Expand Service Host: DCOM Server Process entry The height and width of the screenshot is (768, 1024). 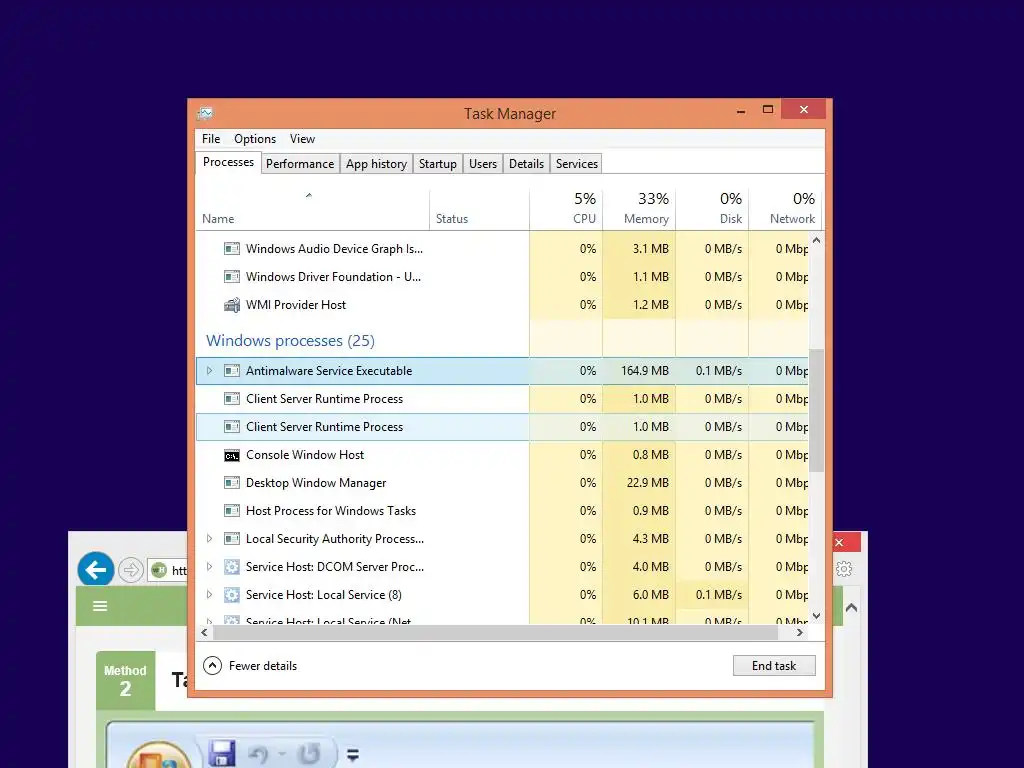(x=210, y=567)
